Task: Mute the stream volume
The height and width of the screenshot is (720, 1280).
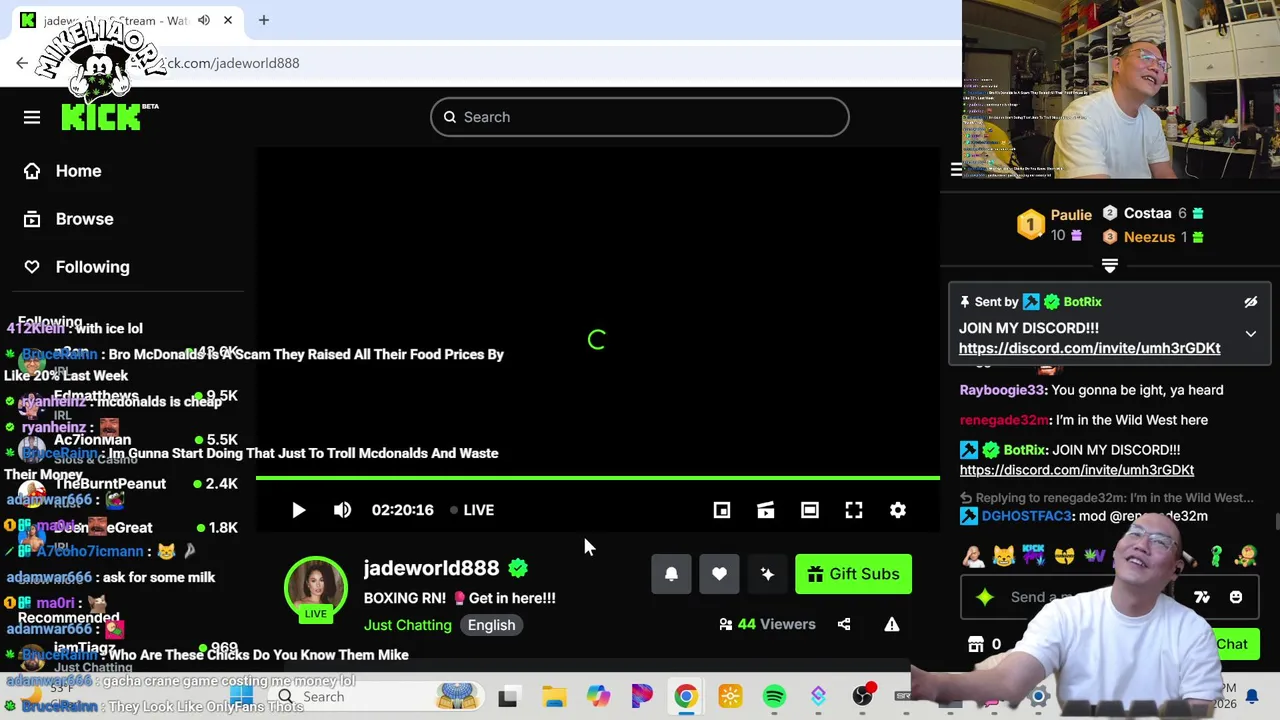Action: click(x=342, y=510)
